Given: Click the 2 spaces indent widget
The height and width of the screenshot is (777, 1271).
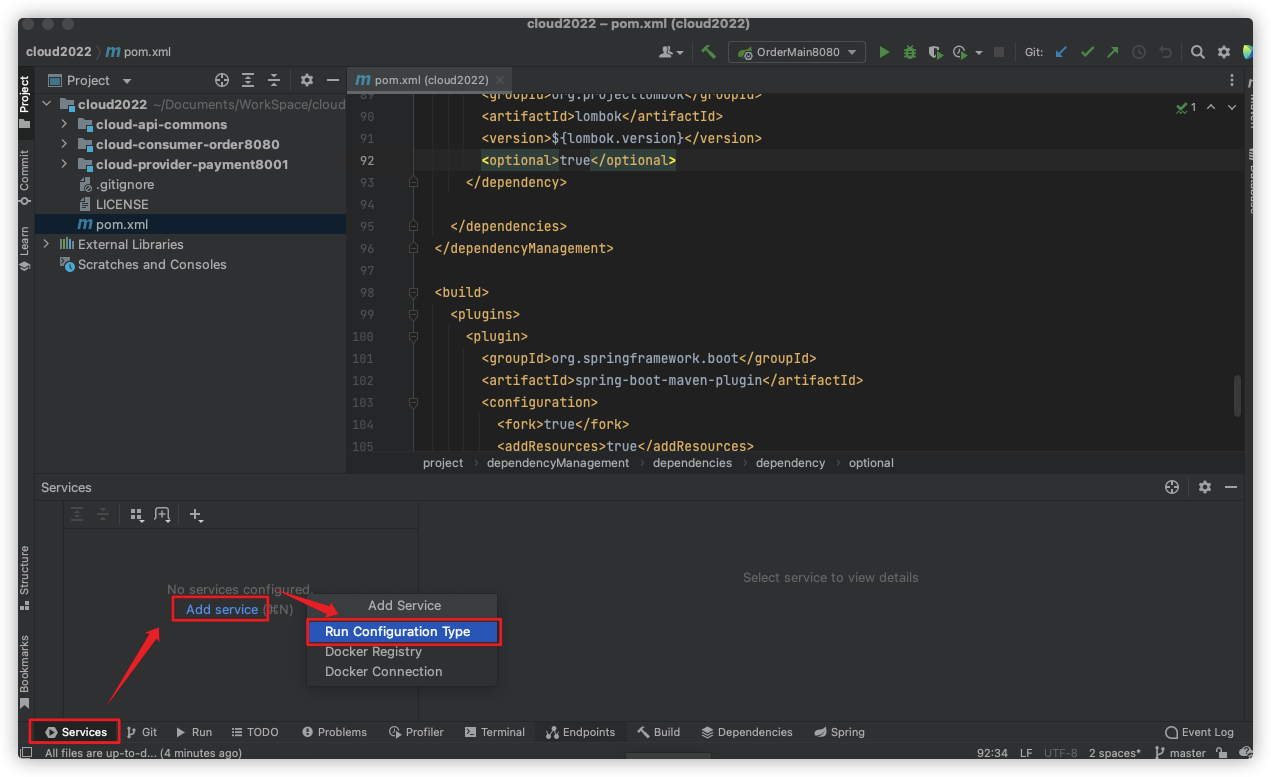Looking at the screenshot, I should [1115, 753].
